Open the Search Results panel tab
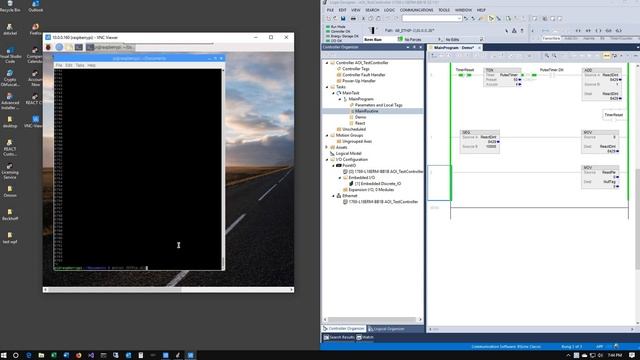 tap(339, 338)
